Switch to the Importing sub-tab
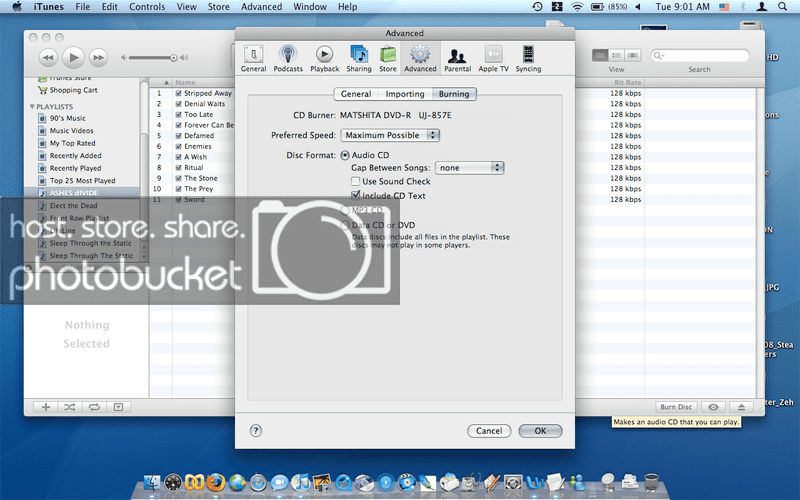800x500 pixels. point(405,94)
